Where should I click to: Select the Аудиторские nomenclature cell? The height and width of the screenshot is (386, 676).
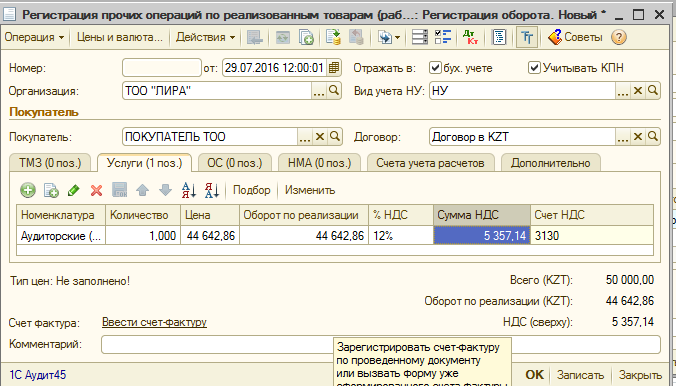coord(61,236)
